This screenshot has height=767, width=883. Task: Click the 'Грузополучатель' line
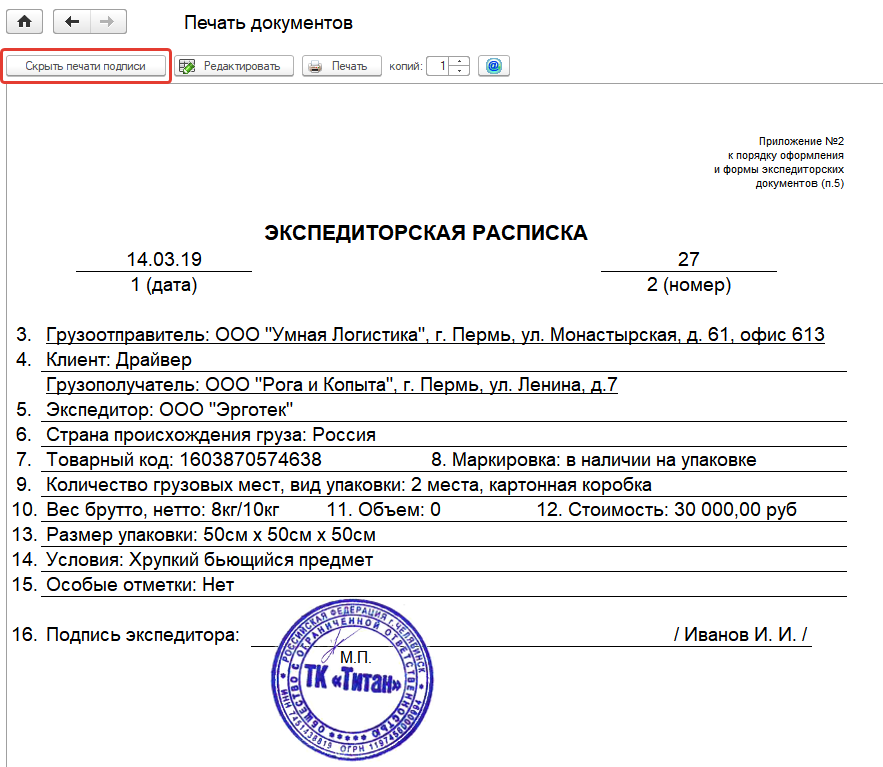332,385
